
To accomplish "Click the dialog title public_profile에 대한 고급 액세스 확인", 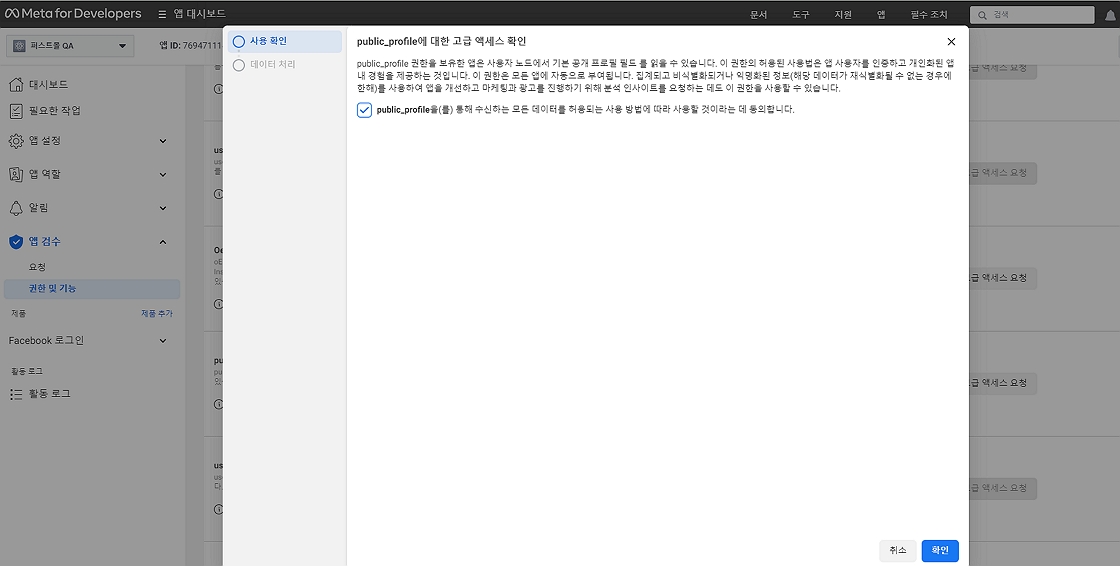I will (x=441, y=41).
